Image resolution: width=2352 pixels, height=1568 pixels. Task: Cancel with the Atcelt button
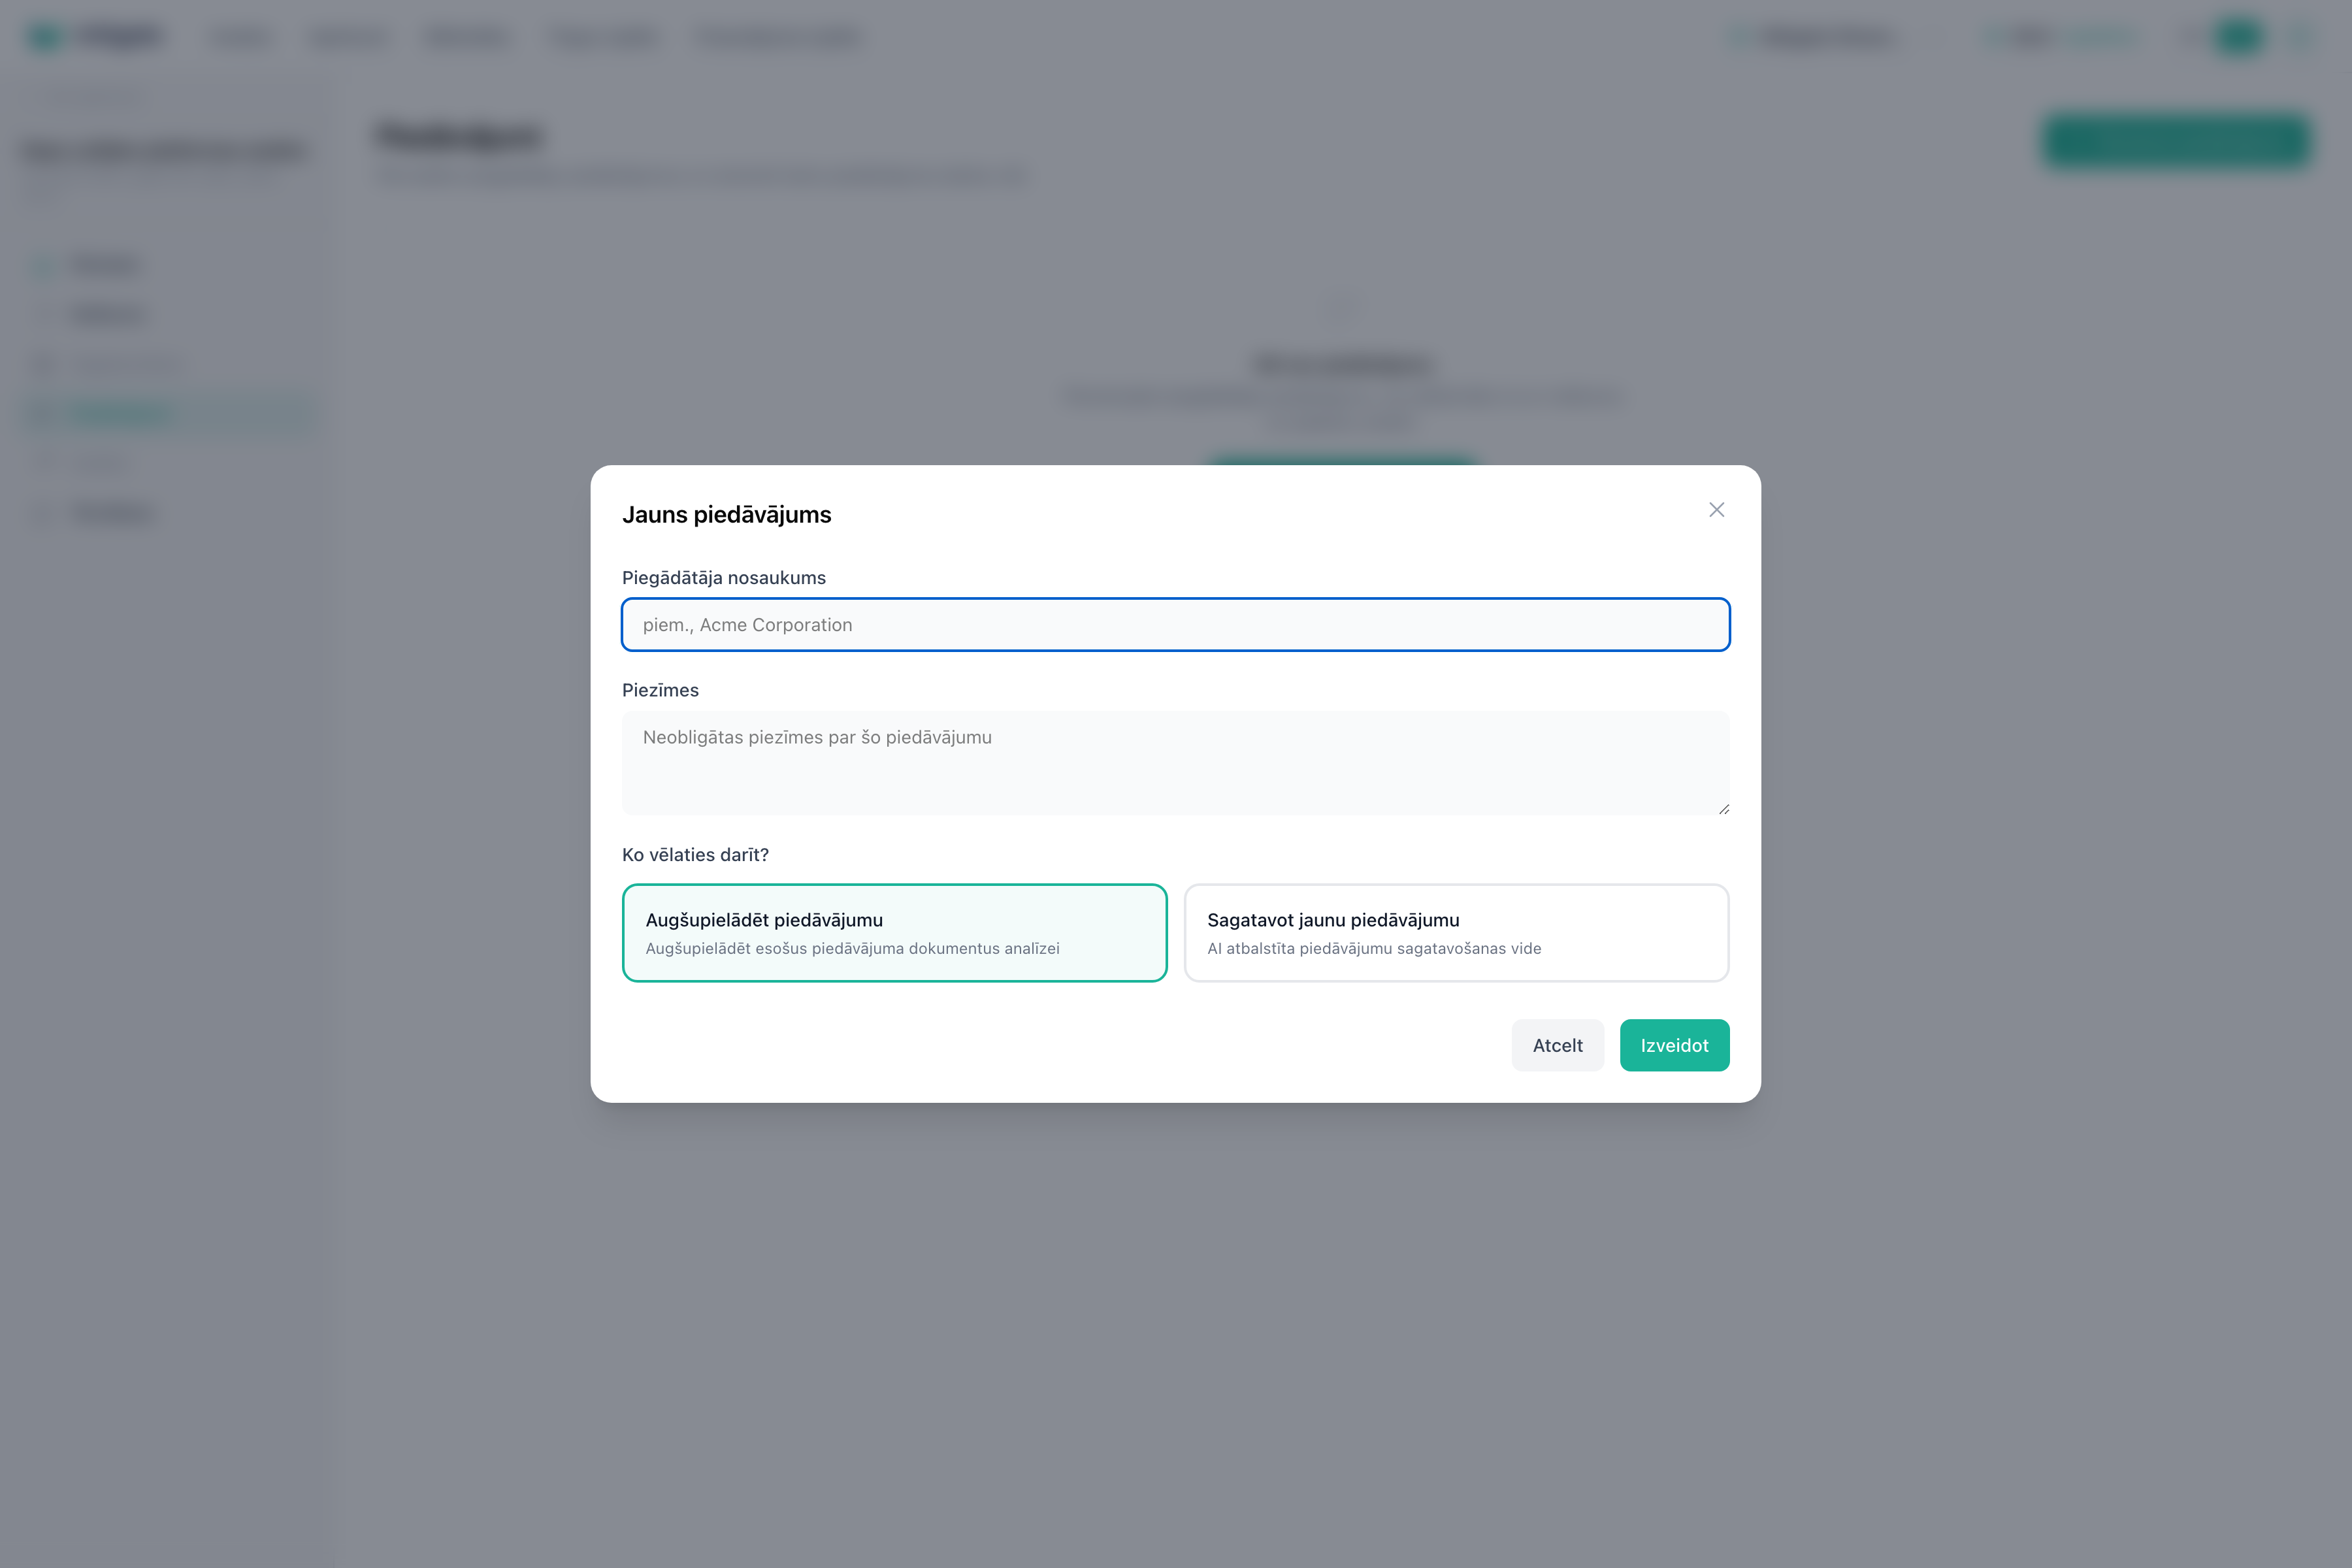pyautogui.click(x=1558, y=1045)
